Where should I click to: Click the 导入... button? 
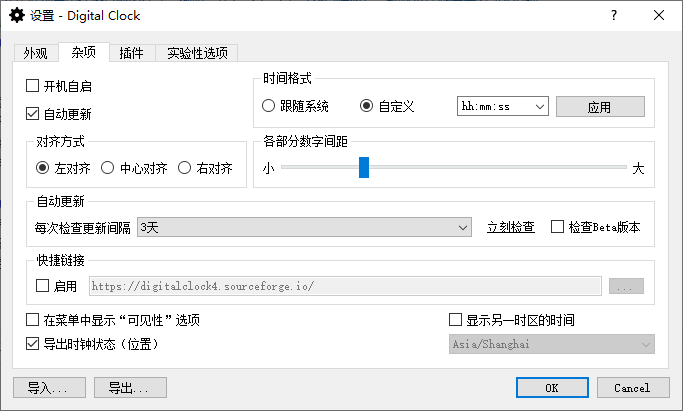(49, 387)
